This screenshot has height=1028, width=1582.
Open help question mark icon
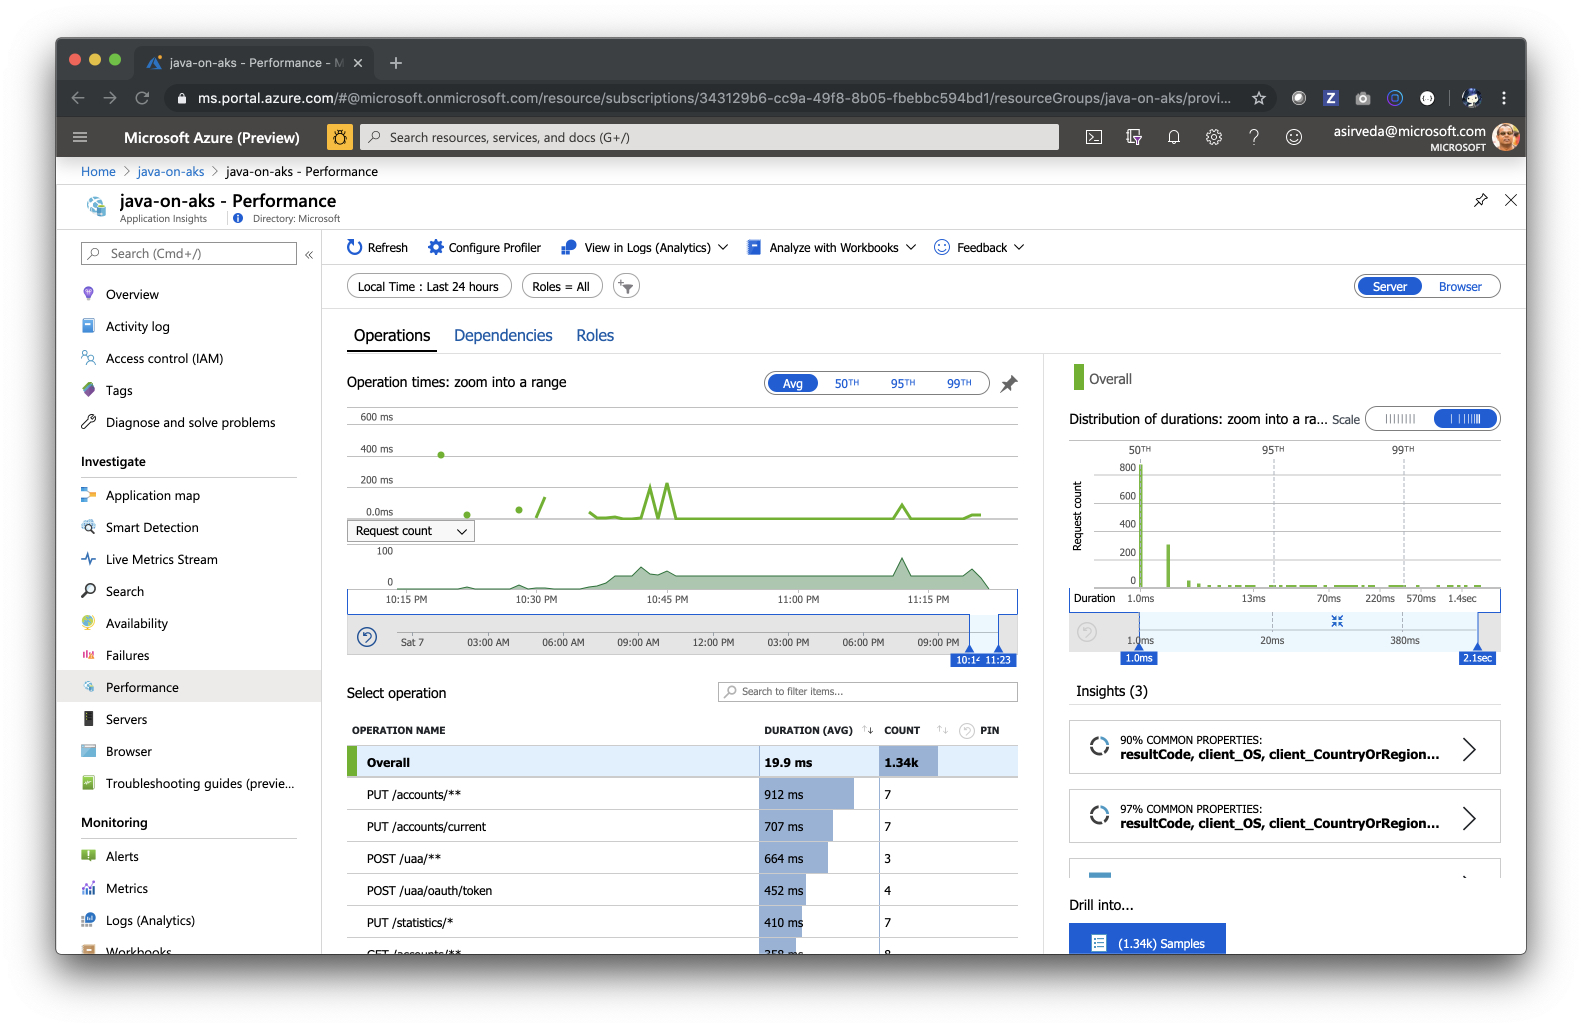pos(1254,137)
